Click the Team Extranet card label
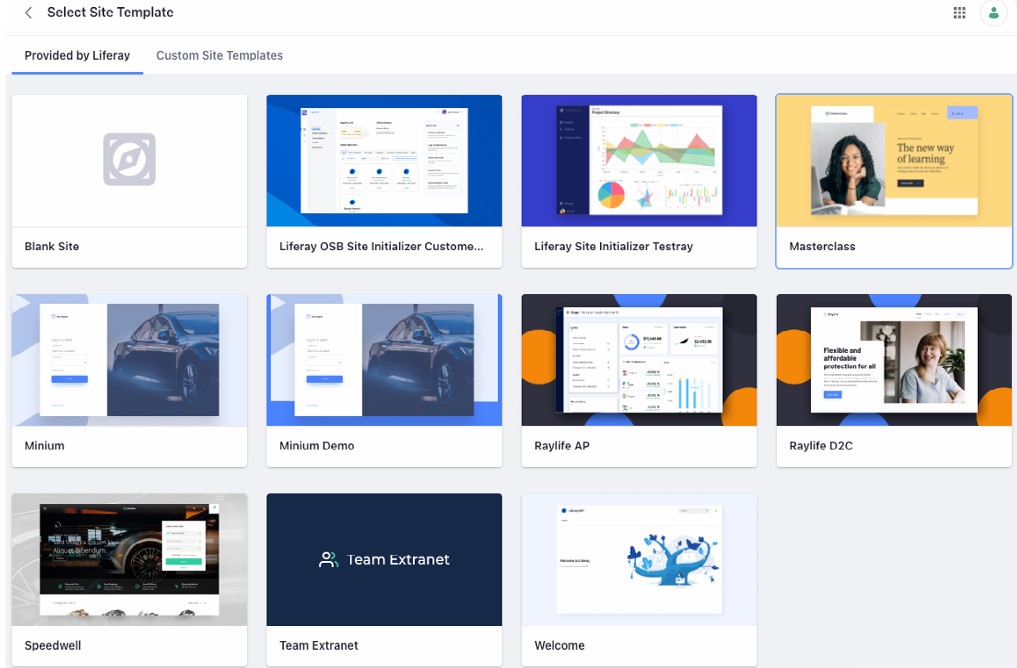Viewport: 1017px width, 668px height. (x=318, y=645)
